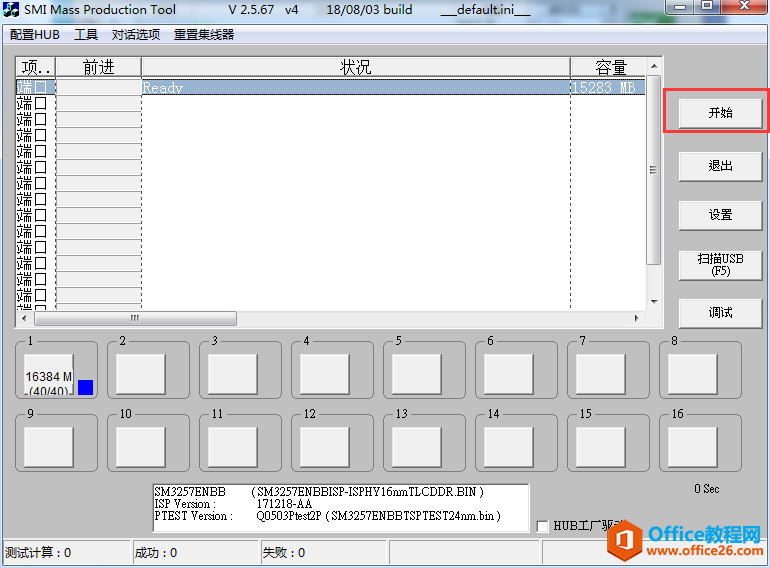770x568 pixels.
Task: Select empty port slot 8
Action: [692, 375]
